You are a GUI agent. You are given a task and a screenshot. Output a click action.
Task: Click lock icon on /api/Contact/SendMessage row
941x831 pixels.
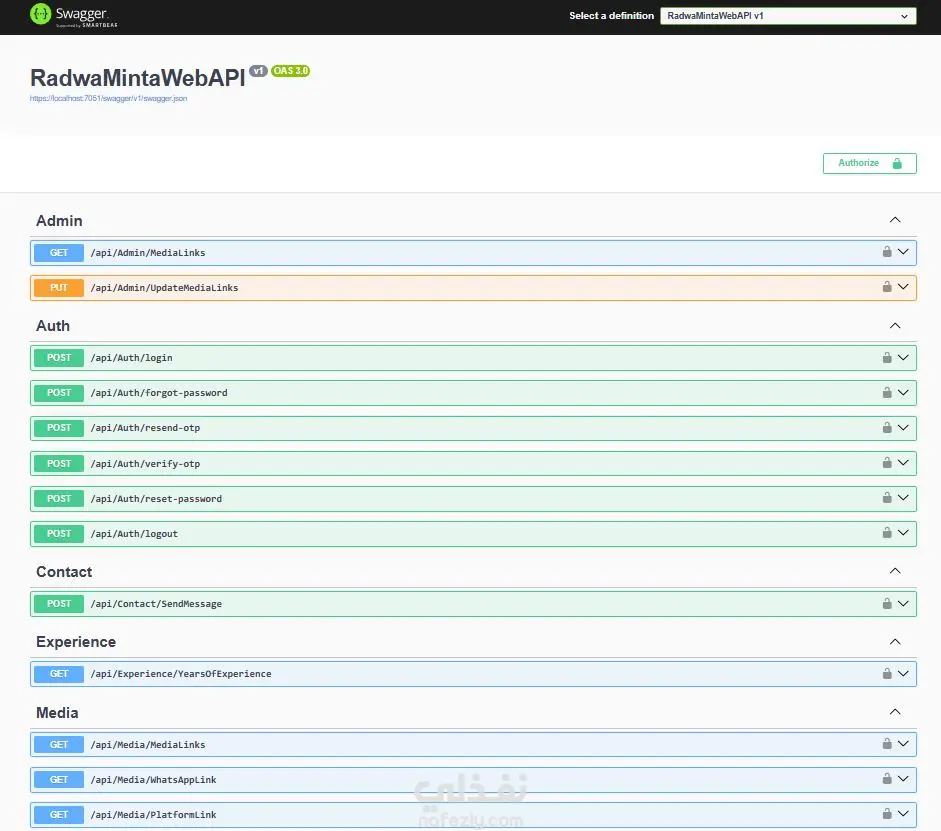click(887, 604)
